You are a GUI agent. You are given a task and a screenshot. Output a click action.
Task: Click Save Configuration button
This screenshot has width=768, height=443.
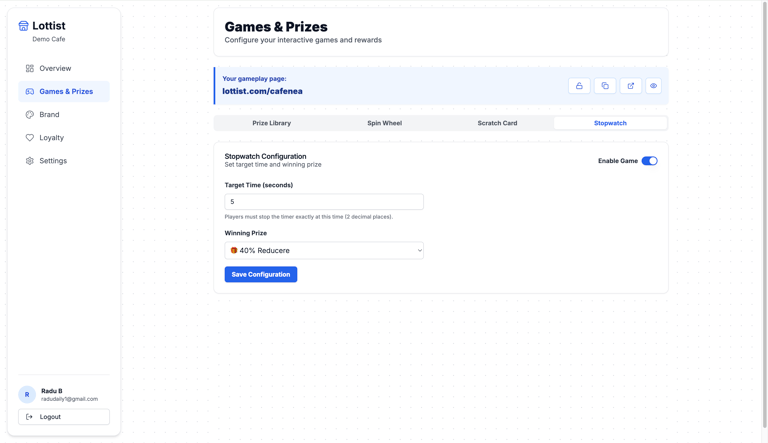[x=261, y=274]
